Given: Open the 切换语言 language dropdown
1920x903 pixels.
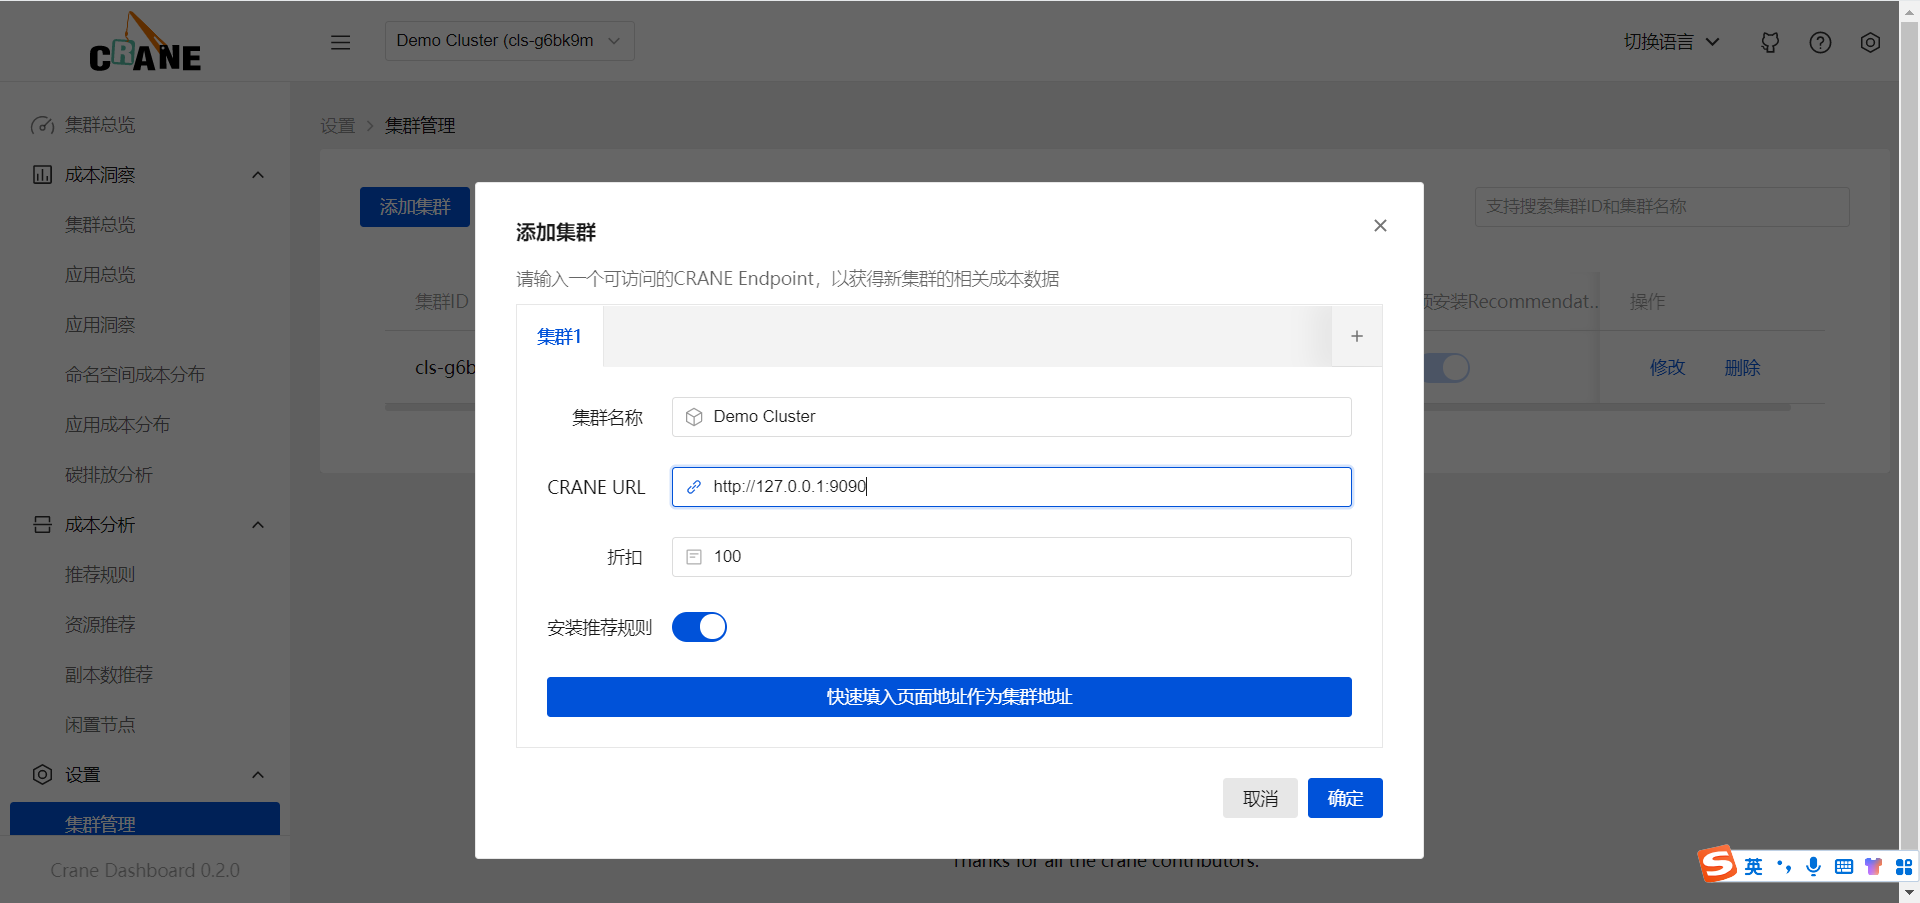Looking at the screenshot, I should pyautogui.click(x=1671, y=42).
